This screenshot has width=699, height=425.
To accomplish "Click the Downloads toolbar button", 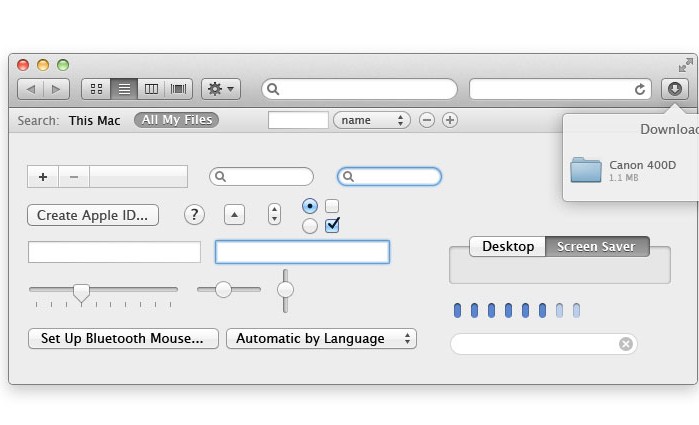I will [x=674, y=89].
